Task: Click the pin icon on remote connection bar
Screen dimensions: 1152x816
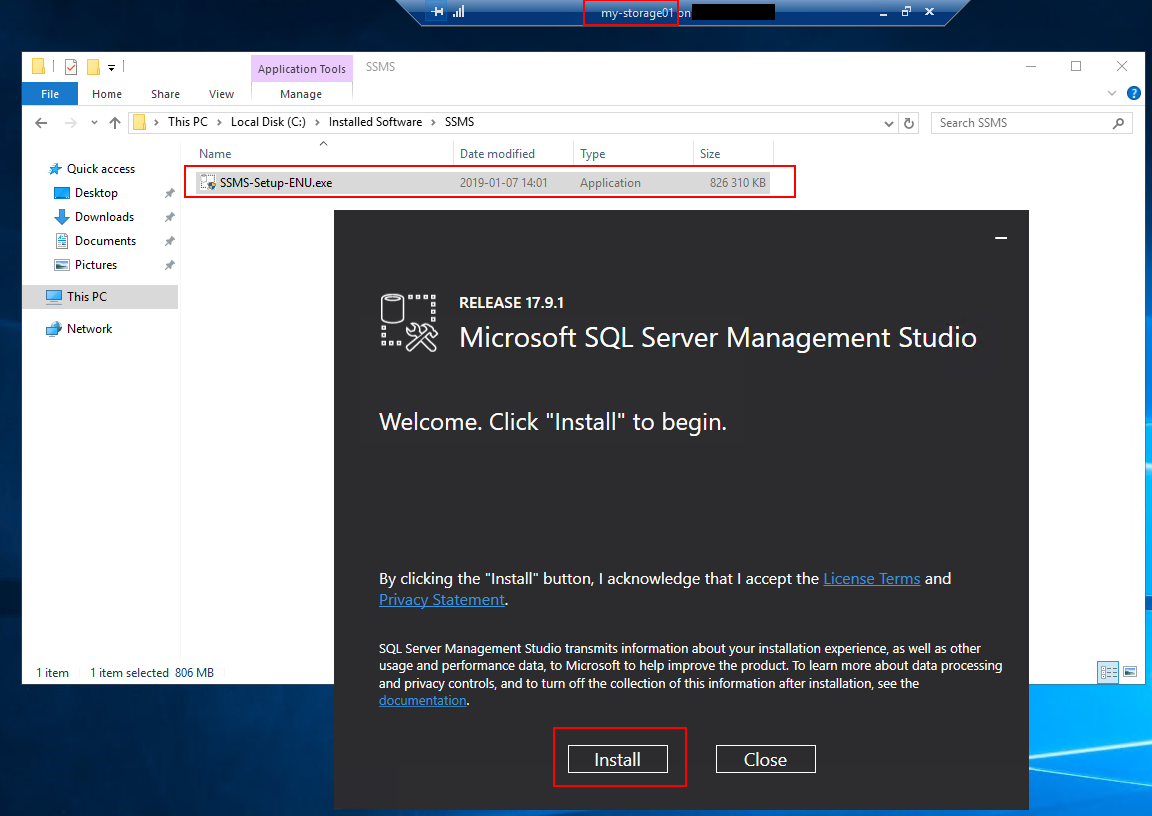Action: coord(437,12)
